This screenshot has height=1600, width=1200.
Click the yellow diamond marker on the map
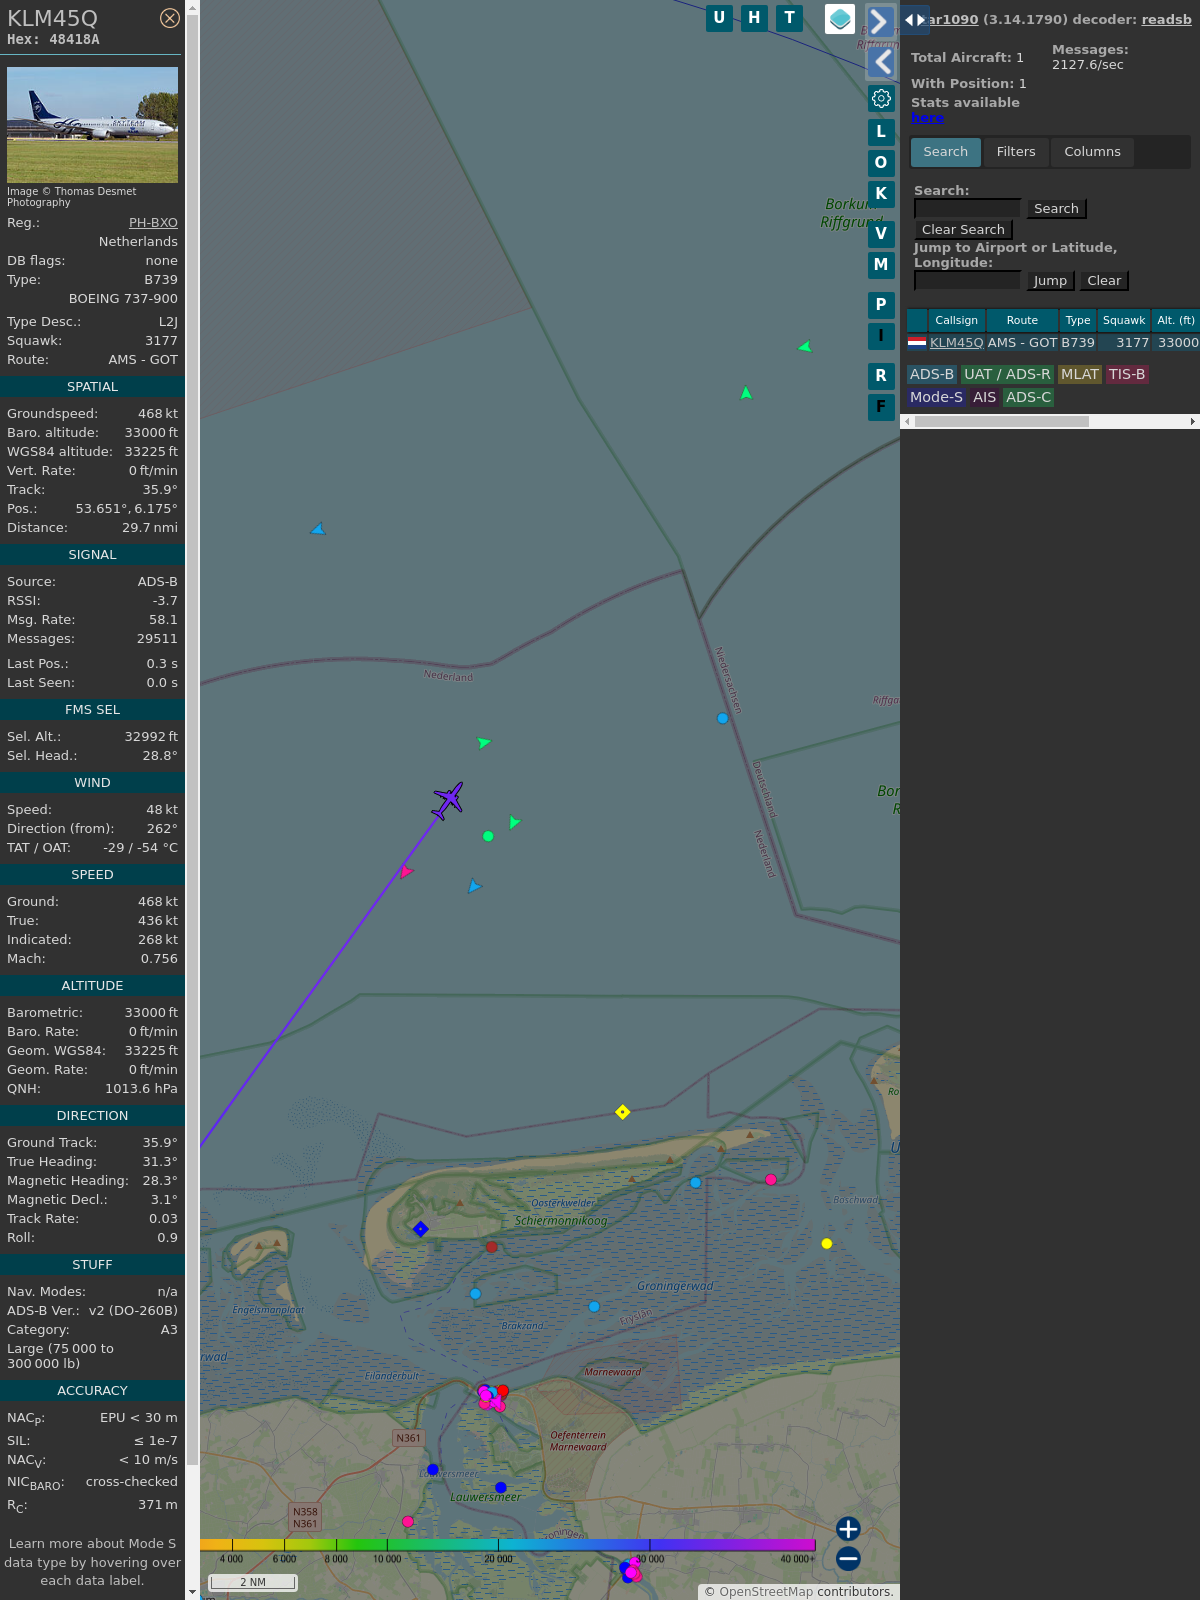pyautogui.click(x=623, y=1112)
